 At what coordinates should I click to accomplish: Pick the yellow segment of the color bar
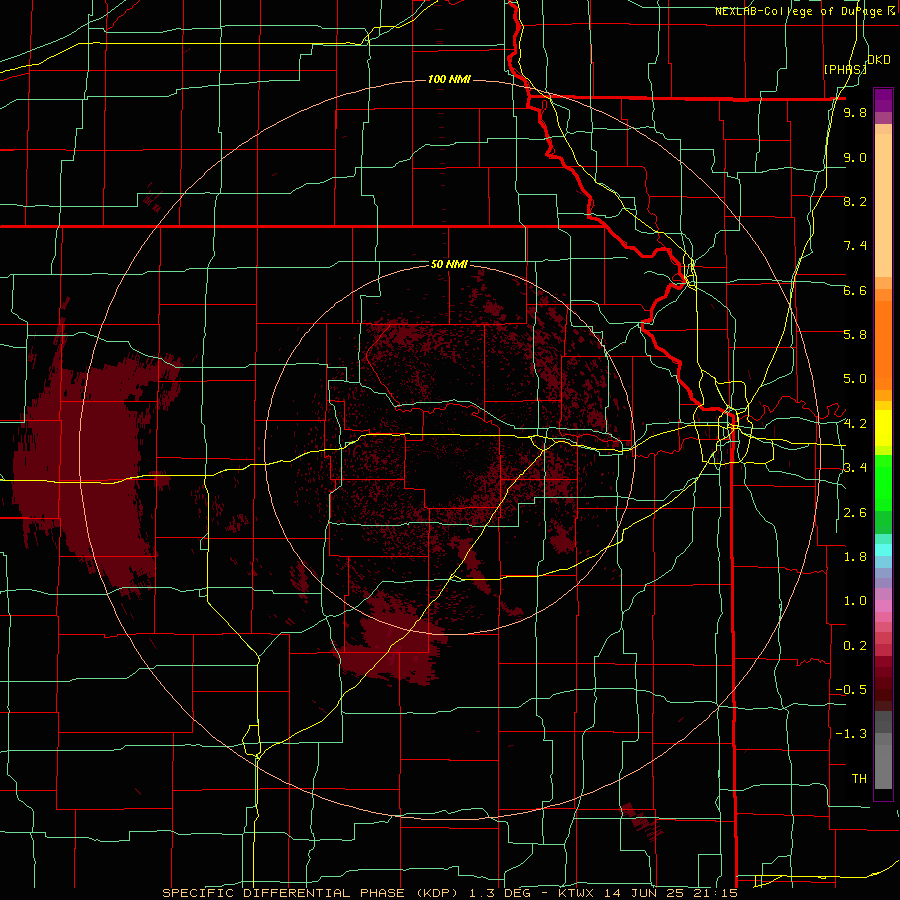coord(883,428)
